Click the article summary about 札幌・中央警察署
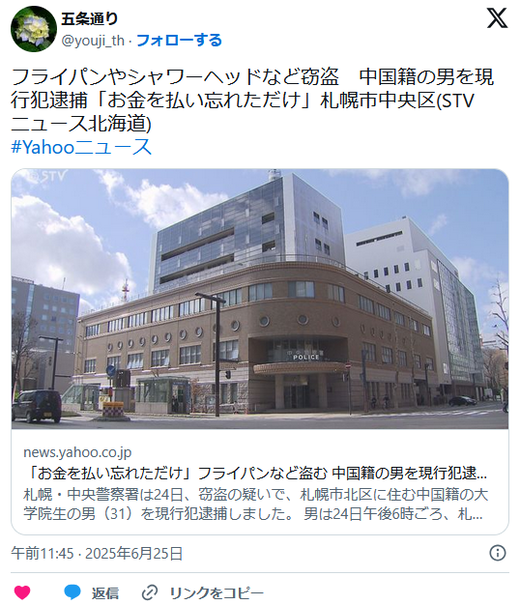The height and width of the screenshot is (605, 520). tap(255, 504)
